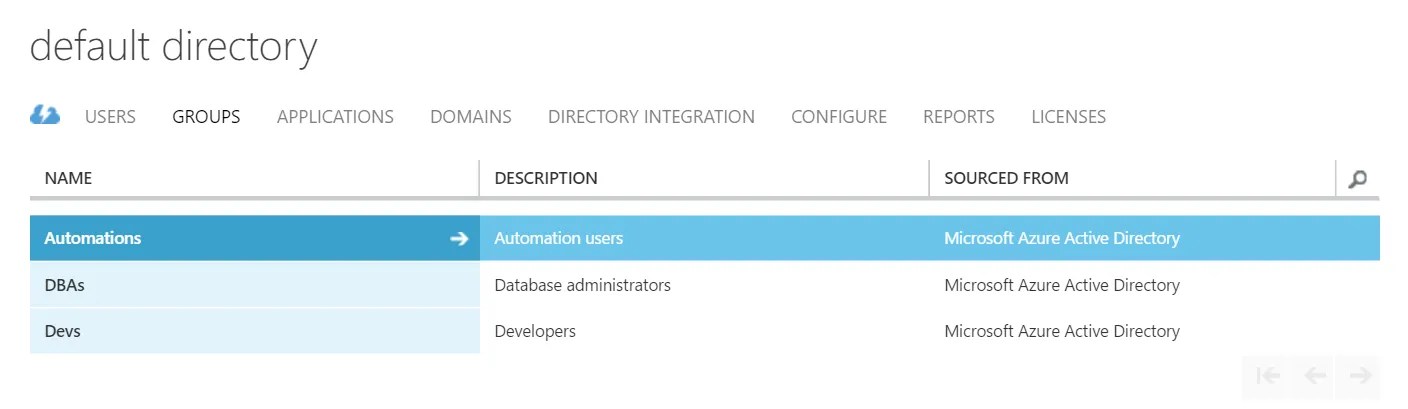Go to first page of groups
Viewport: 1408px width, 409px height.
(x=1268, y=376)
